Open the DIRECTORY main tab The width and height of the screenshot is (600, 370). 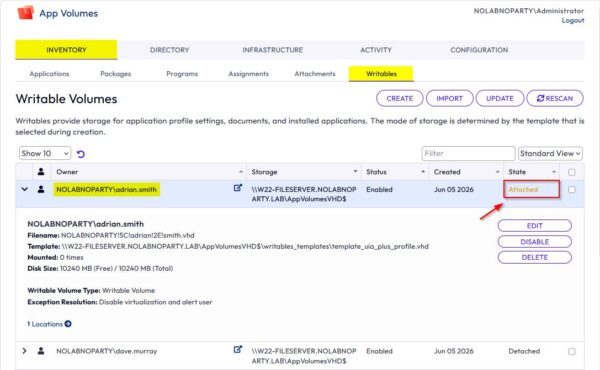click(169, 50)
